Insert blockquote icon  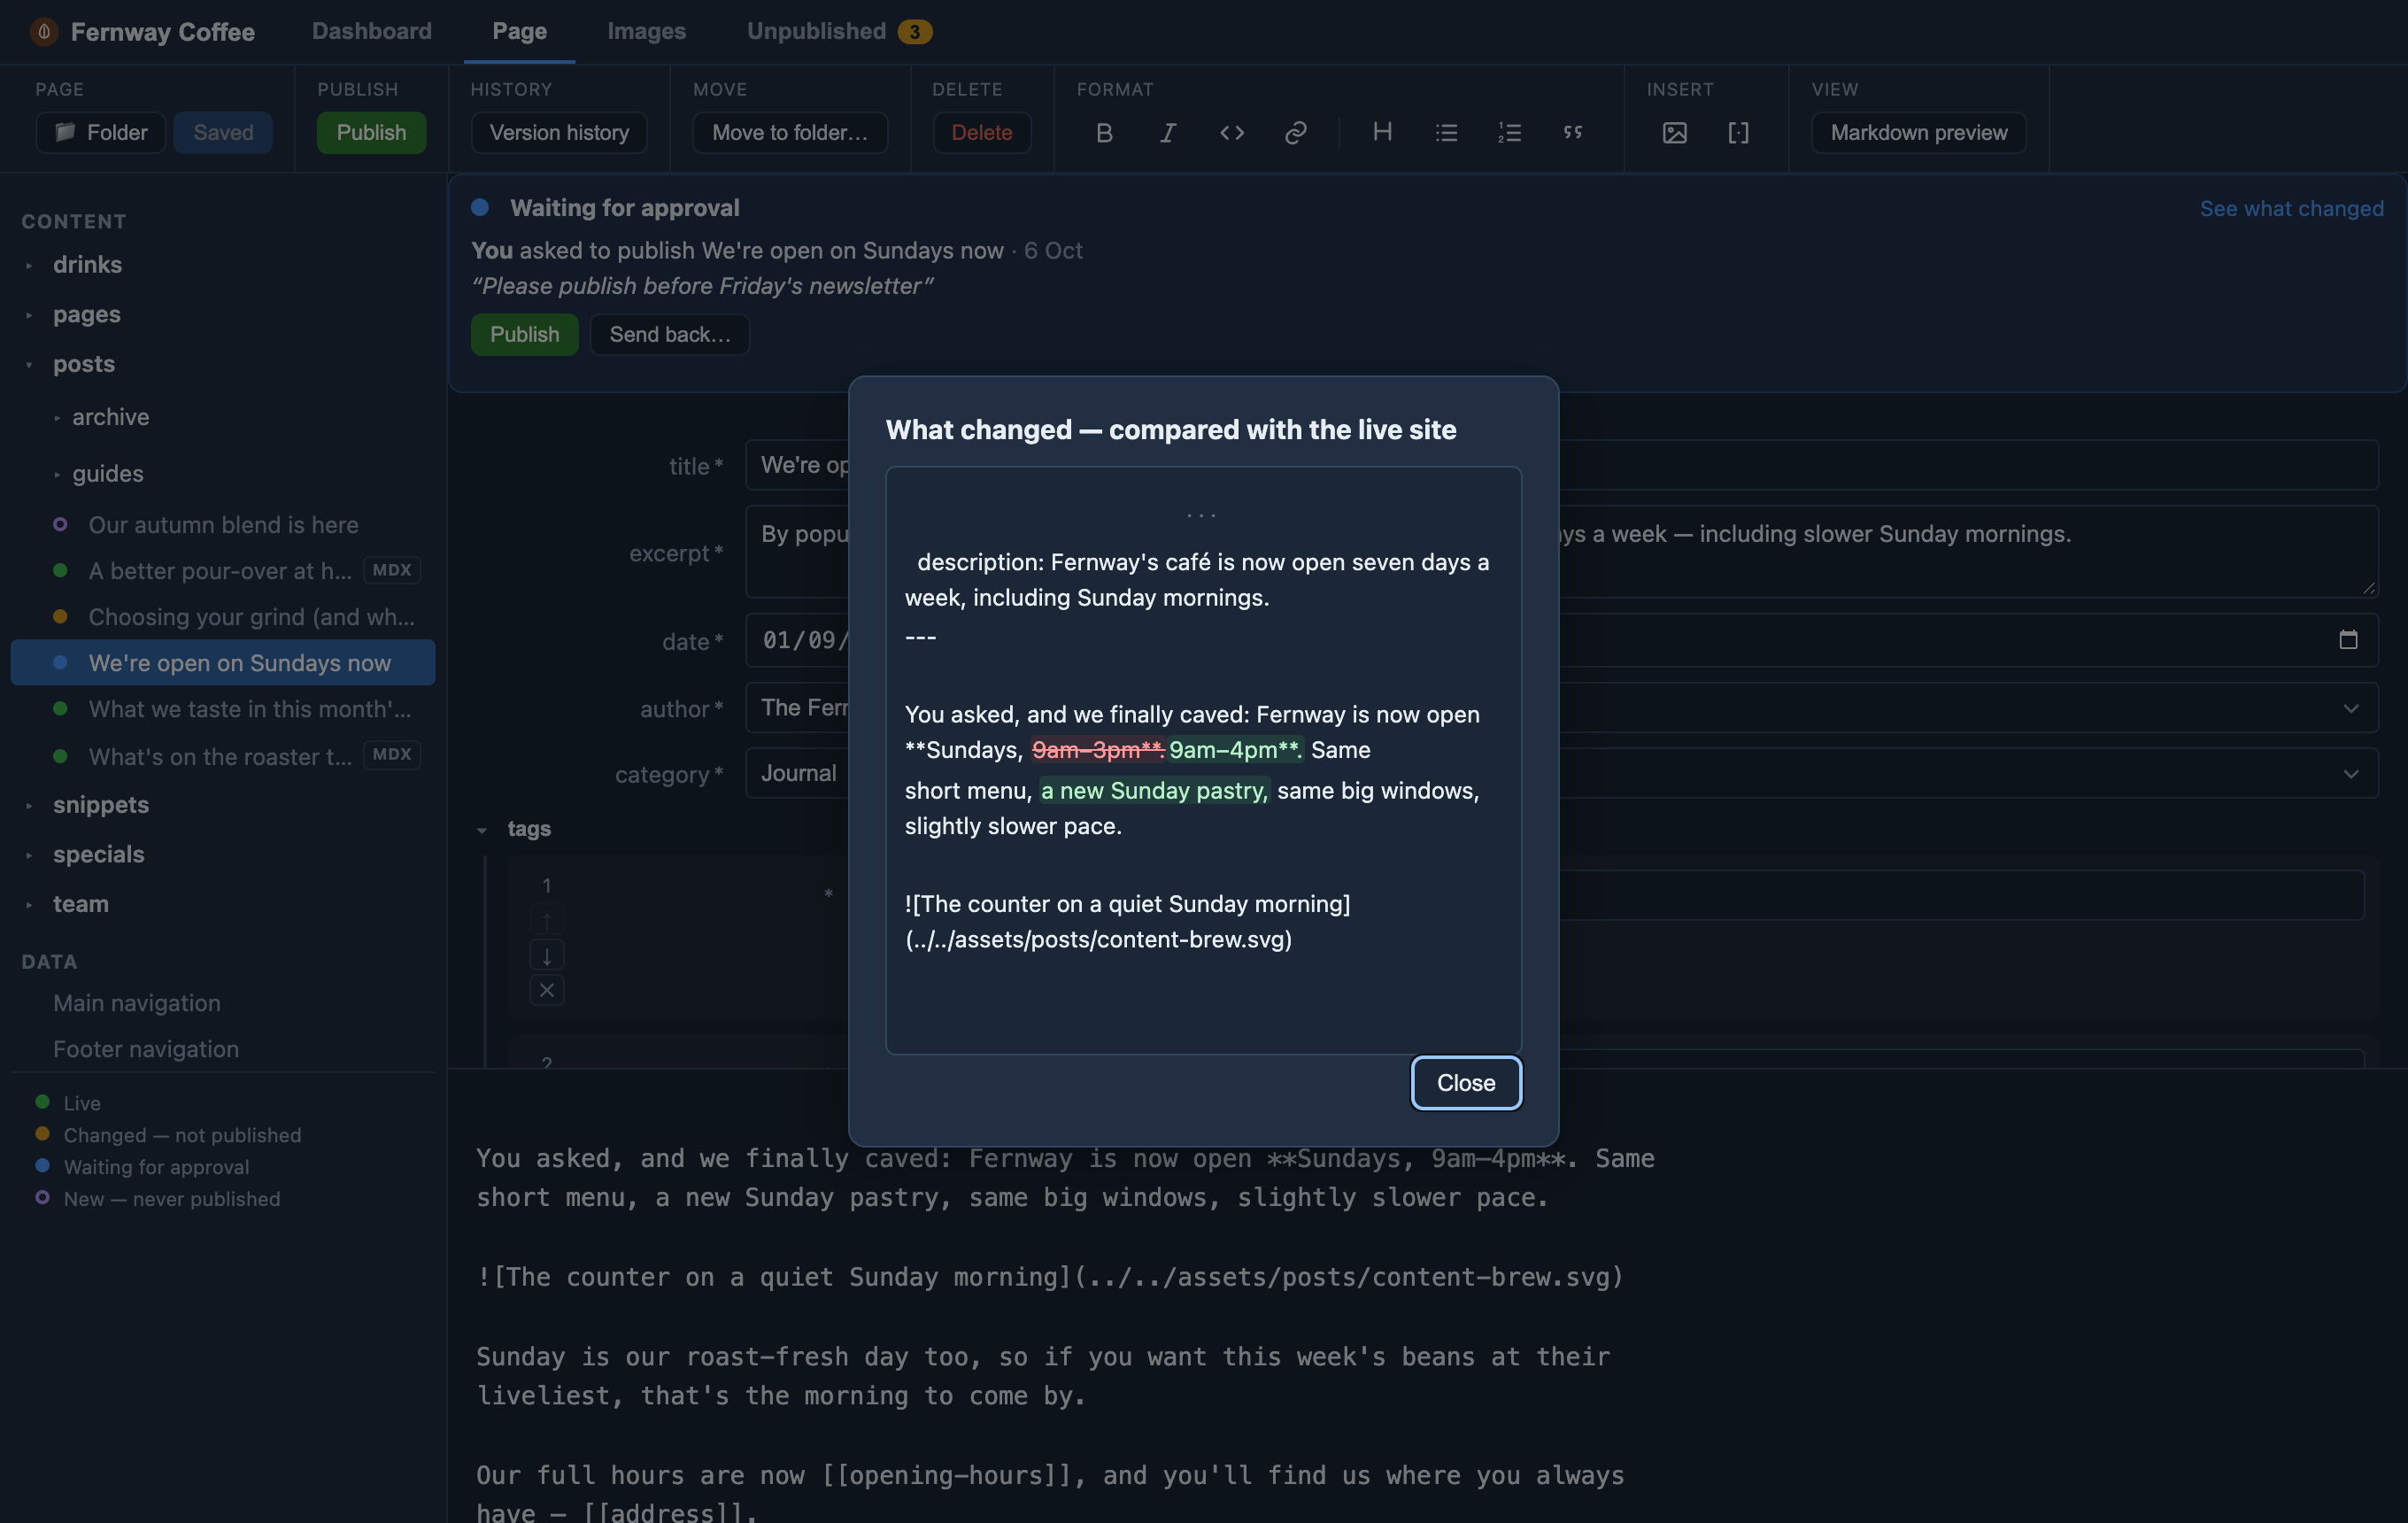coord(1573,133)
